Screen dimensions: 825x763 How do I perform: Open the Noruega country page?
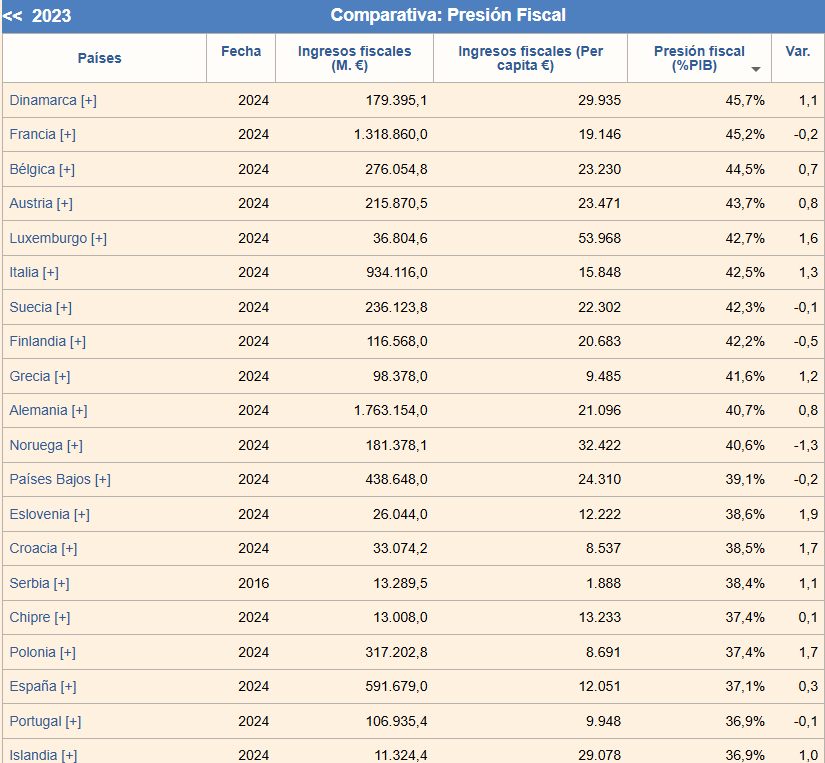38,445
